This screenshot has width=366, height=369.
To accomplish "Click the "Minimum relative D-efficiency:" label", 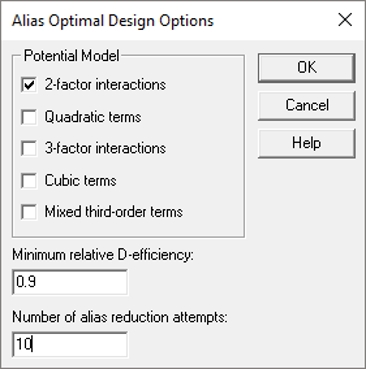I will [103, 255].
